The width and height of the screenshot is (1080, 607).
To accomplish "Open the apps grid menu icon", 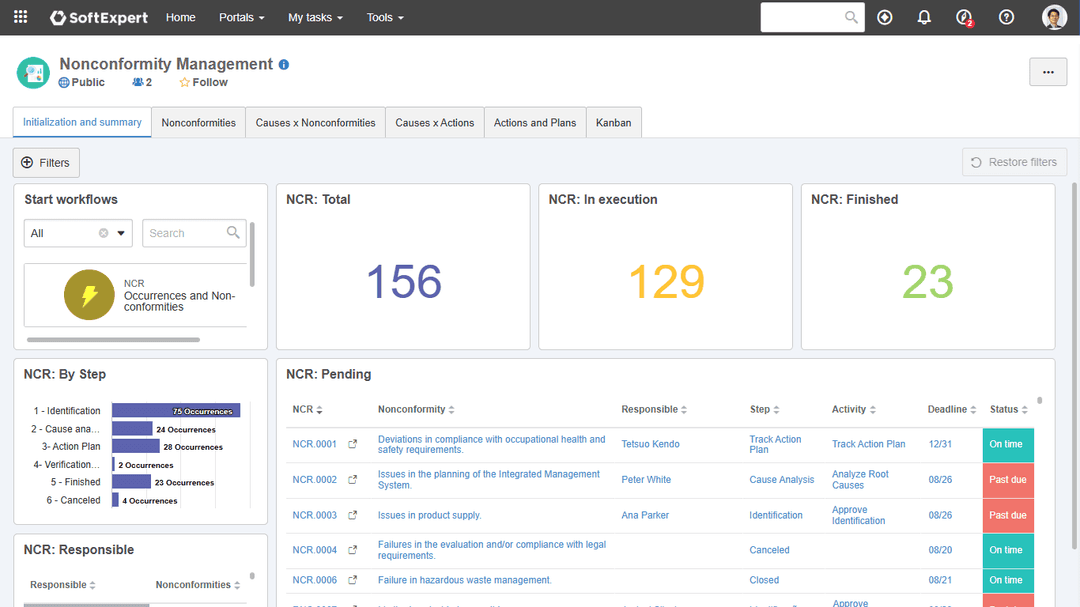I will pos(20,17).
